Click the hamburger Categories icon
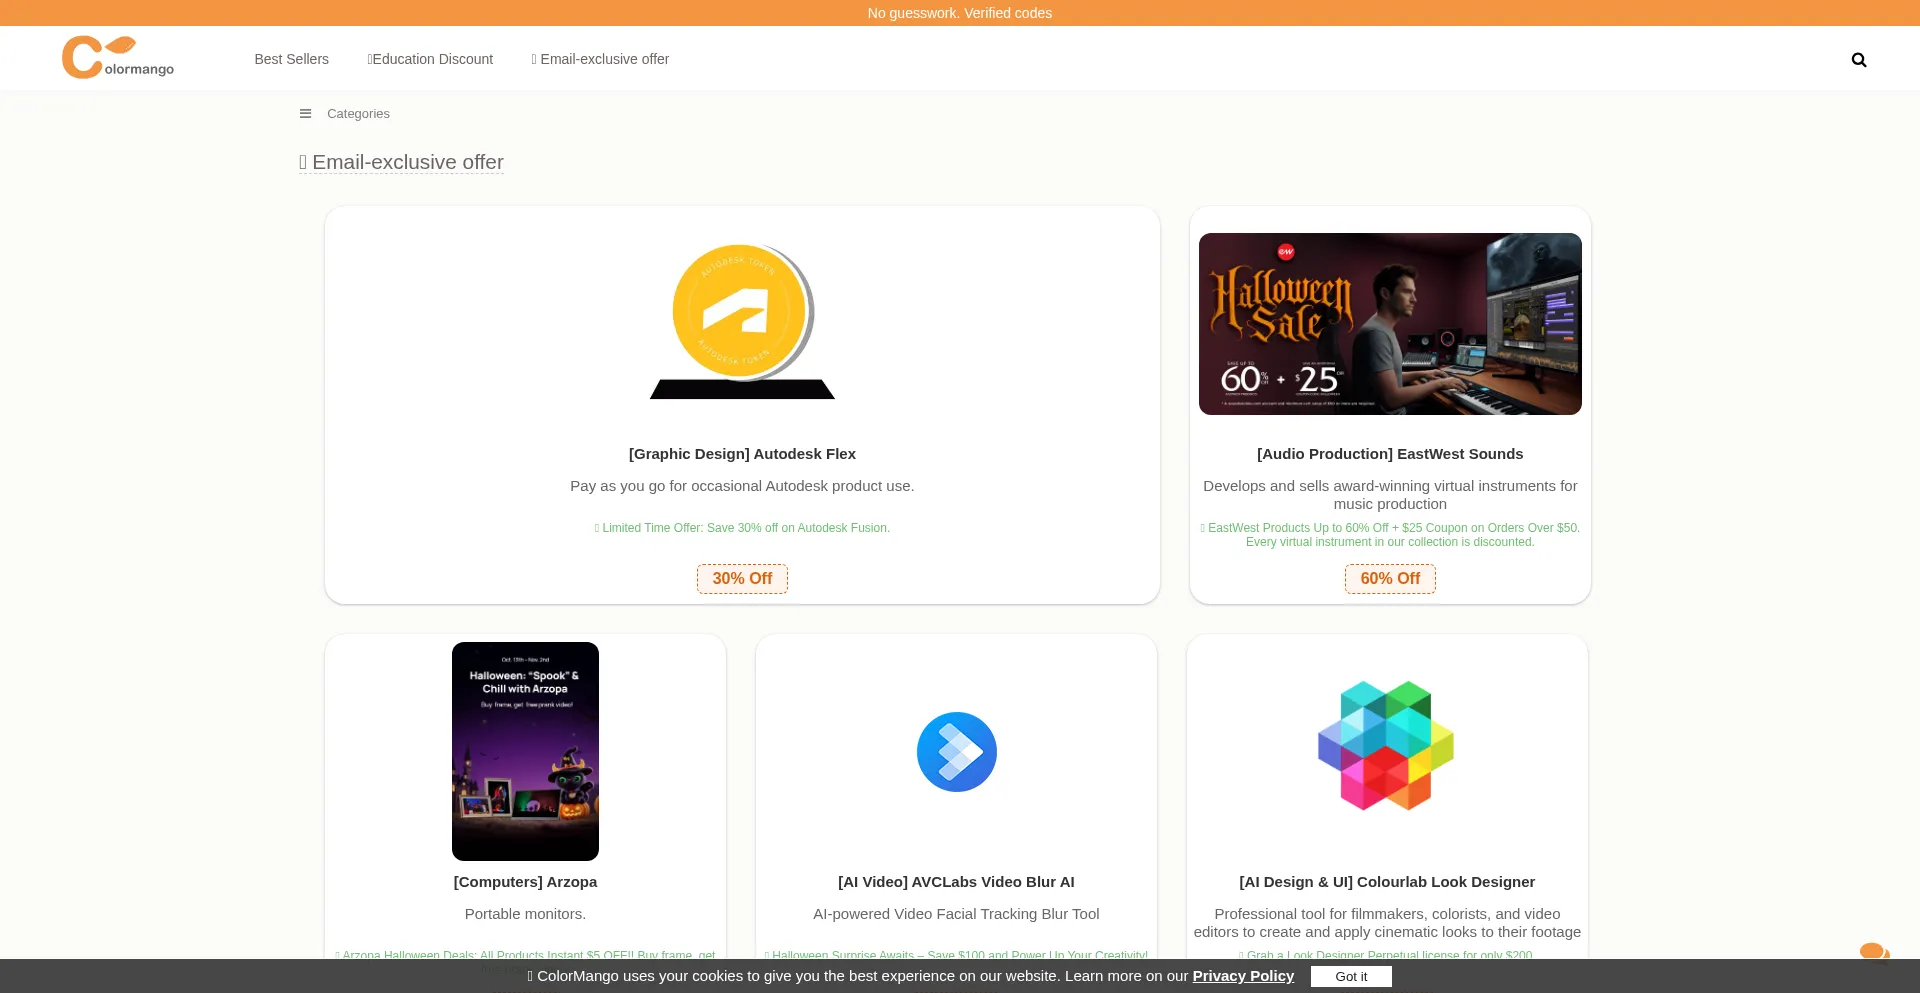 [x=305, y=114]
